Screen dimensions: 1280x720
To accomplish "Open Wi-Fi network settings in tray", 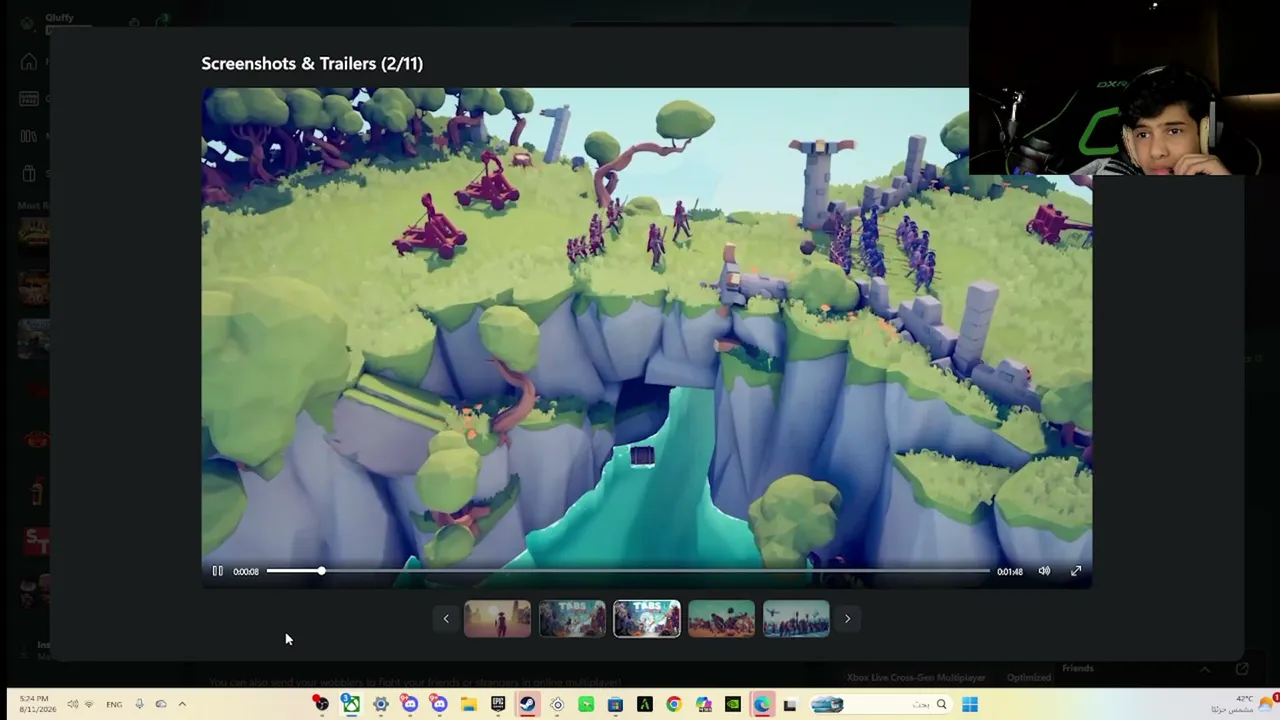I will [x=89, y=704].
